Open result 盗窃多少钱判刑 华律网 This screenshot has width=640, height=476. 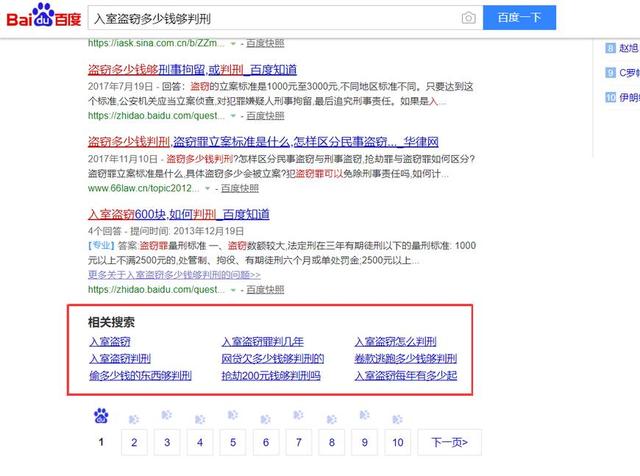[263, 142]
